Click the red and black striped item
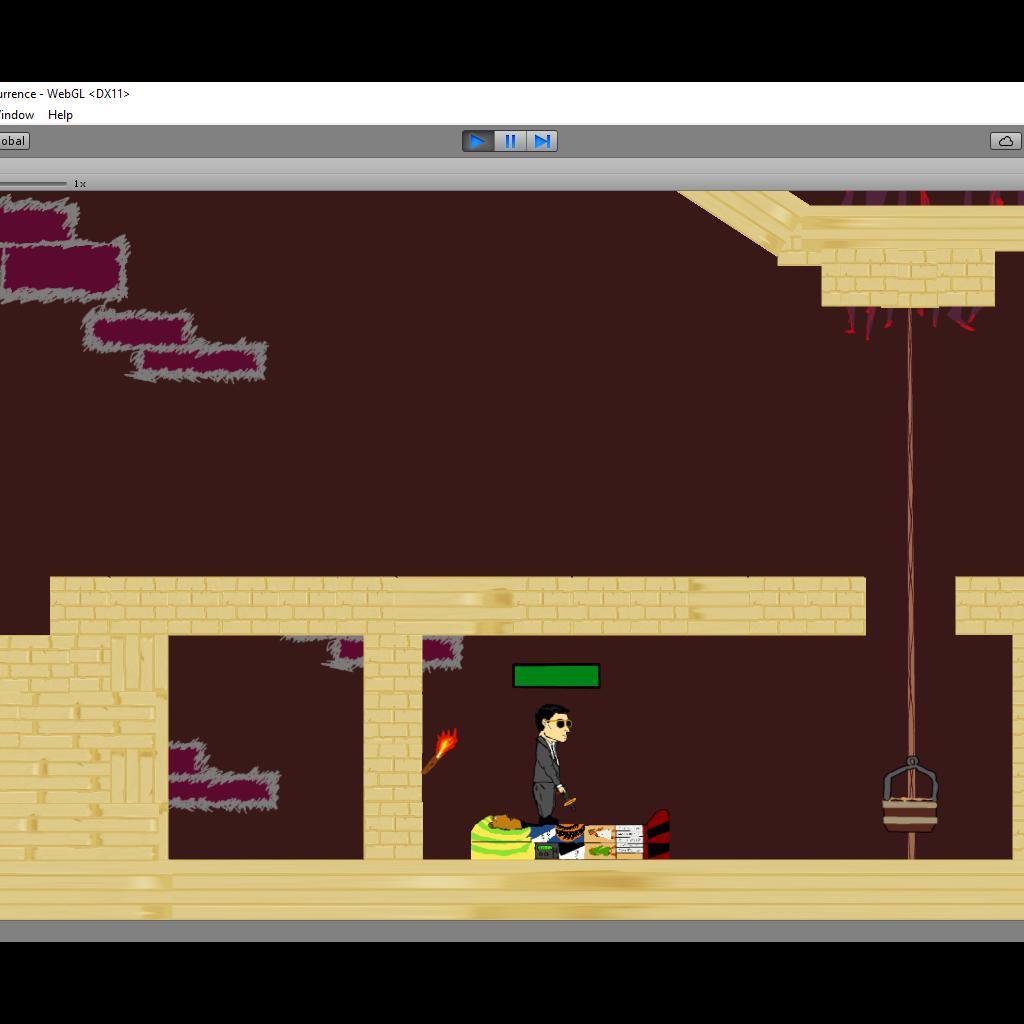The width and height of the screenshot is (1024, 1024). [x=658, y=835]
